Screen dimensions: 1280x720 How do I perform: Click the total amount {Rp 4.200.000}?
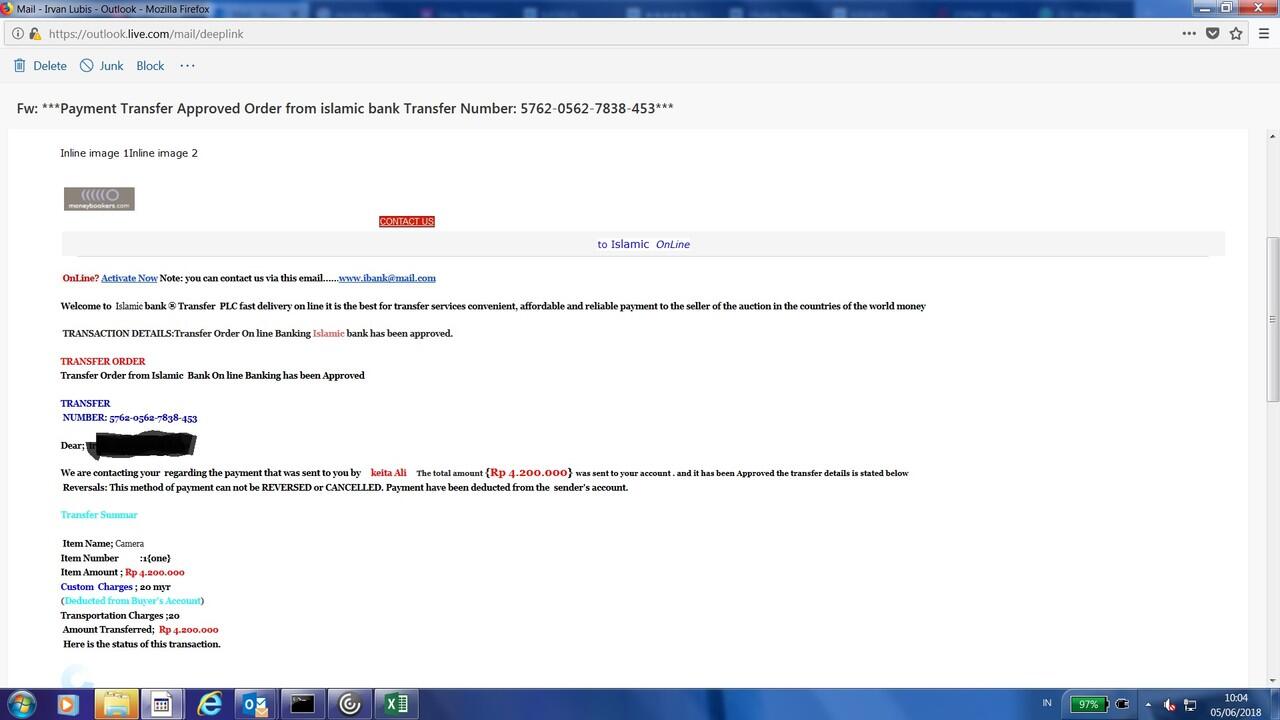(x=529, y=472)
